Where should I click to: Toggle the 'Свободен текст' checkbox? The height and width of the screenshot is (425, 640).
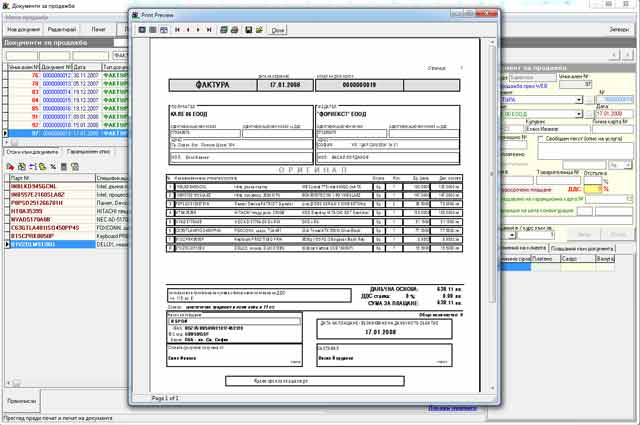tap(539, 139)
